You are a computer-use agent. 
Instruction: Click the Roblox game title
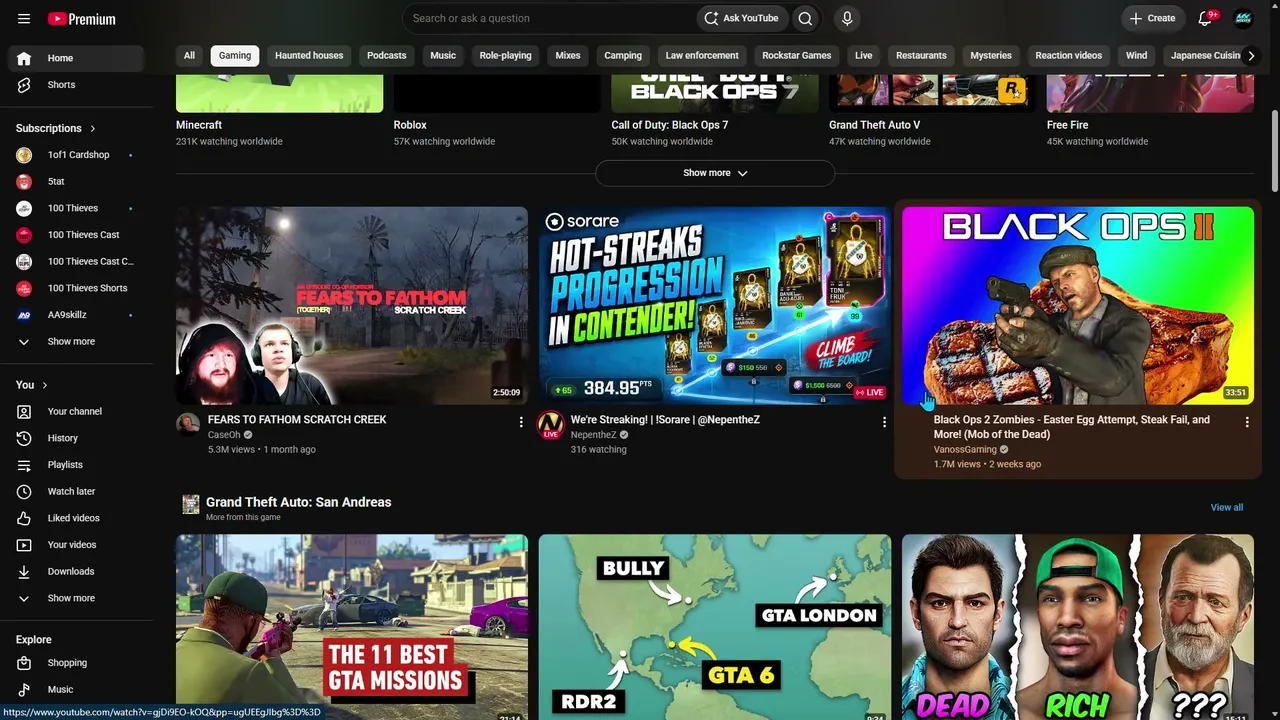[x=410, y=125]
